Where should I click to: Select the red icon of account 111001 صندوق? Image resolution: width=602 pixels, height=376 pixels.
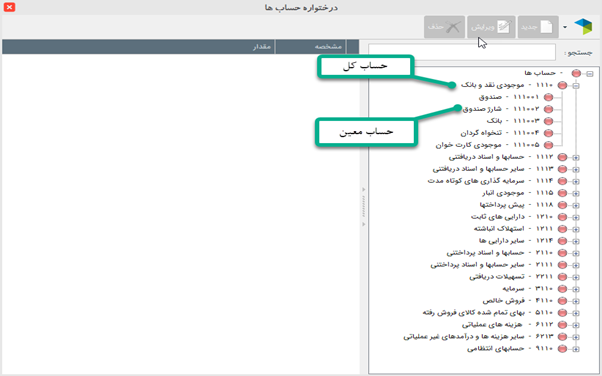click(549, 97)
